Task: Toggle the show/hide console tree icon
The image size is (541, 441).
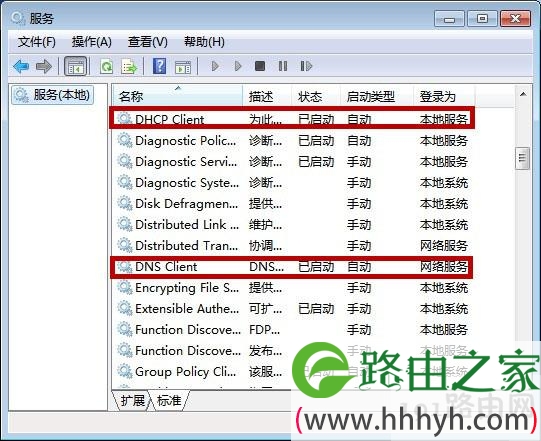Action: pos(76,66)
